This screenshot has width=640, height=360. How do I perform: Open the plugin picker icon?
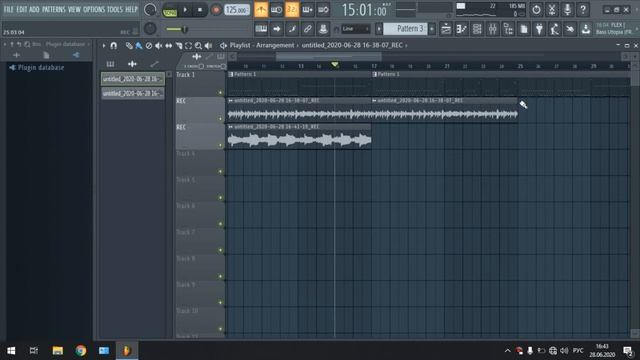pyautogui.click(x=539, y=29)
